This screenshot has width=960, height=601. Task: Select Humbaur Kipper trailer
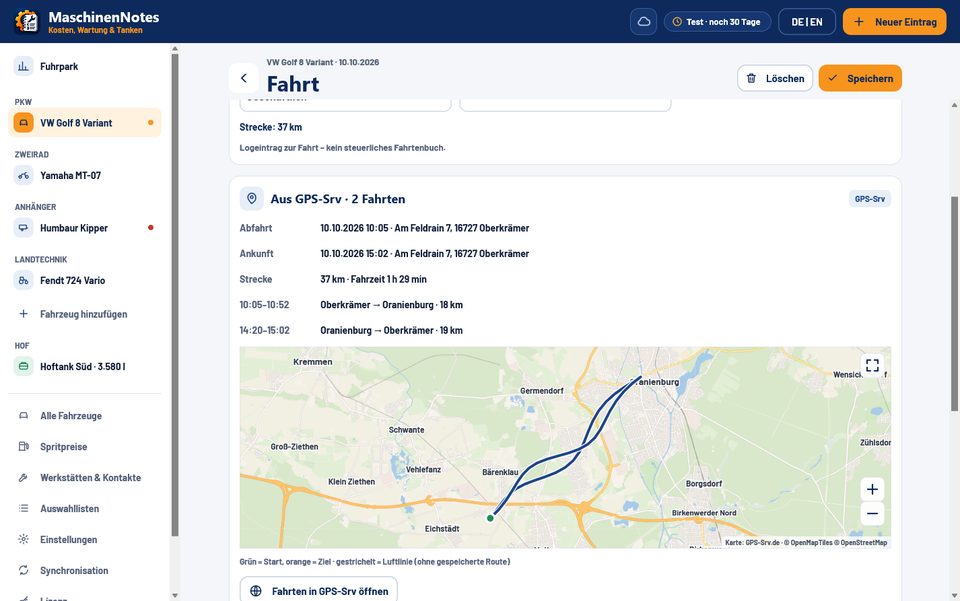click(x=84, y=228)
